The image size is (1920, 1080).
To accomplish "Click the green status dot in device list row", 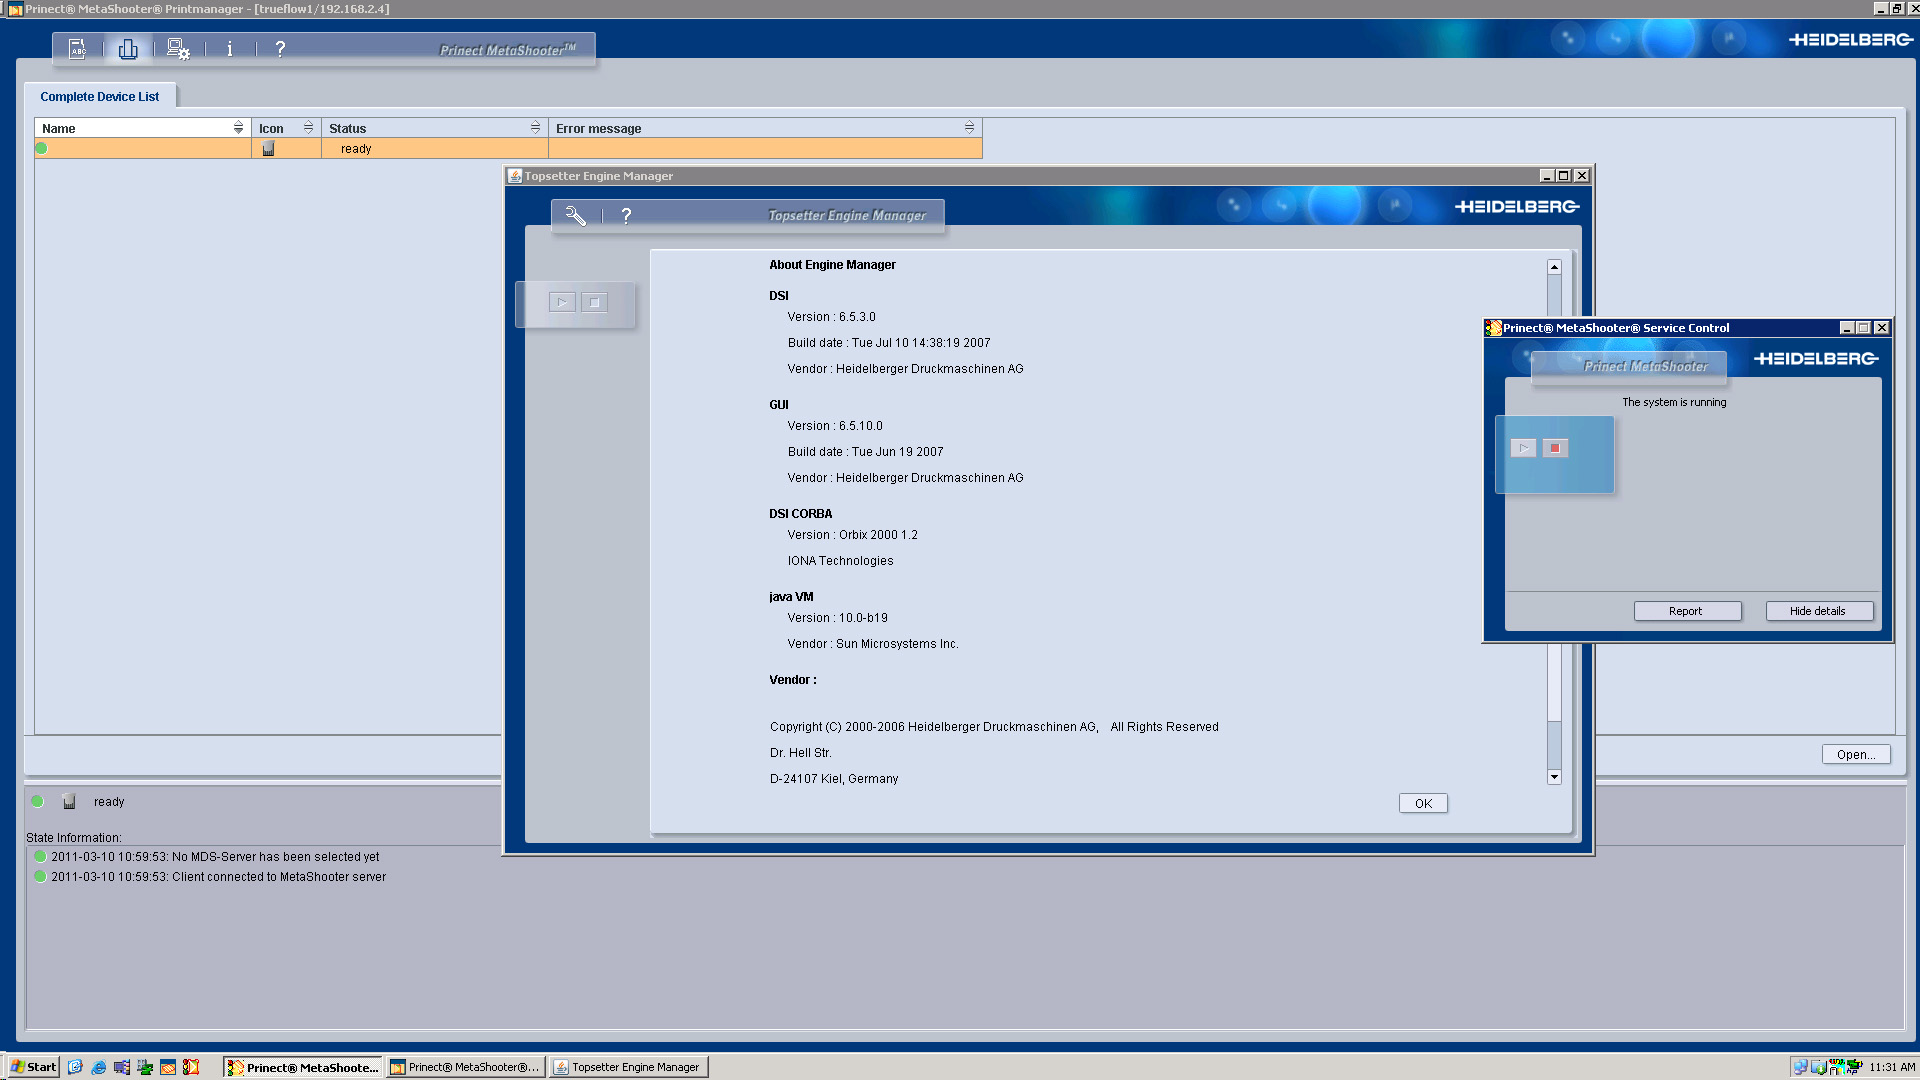I will pos(41,148).
